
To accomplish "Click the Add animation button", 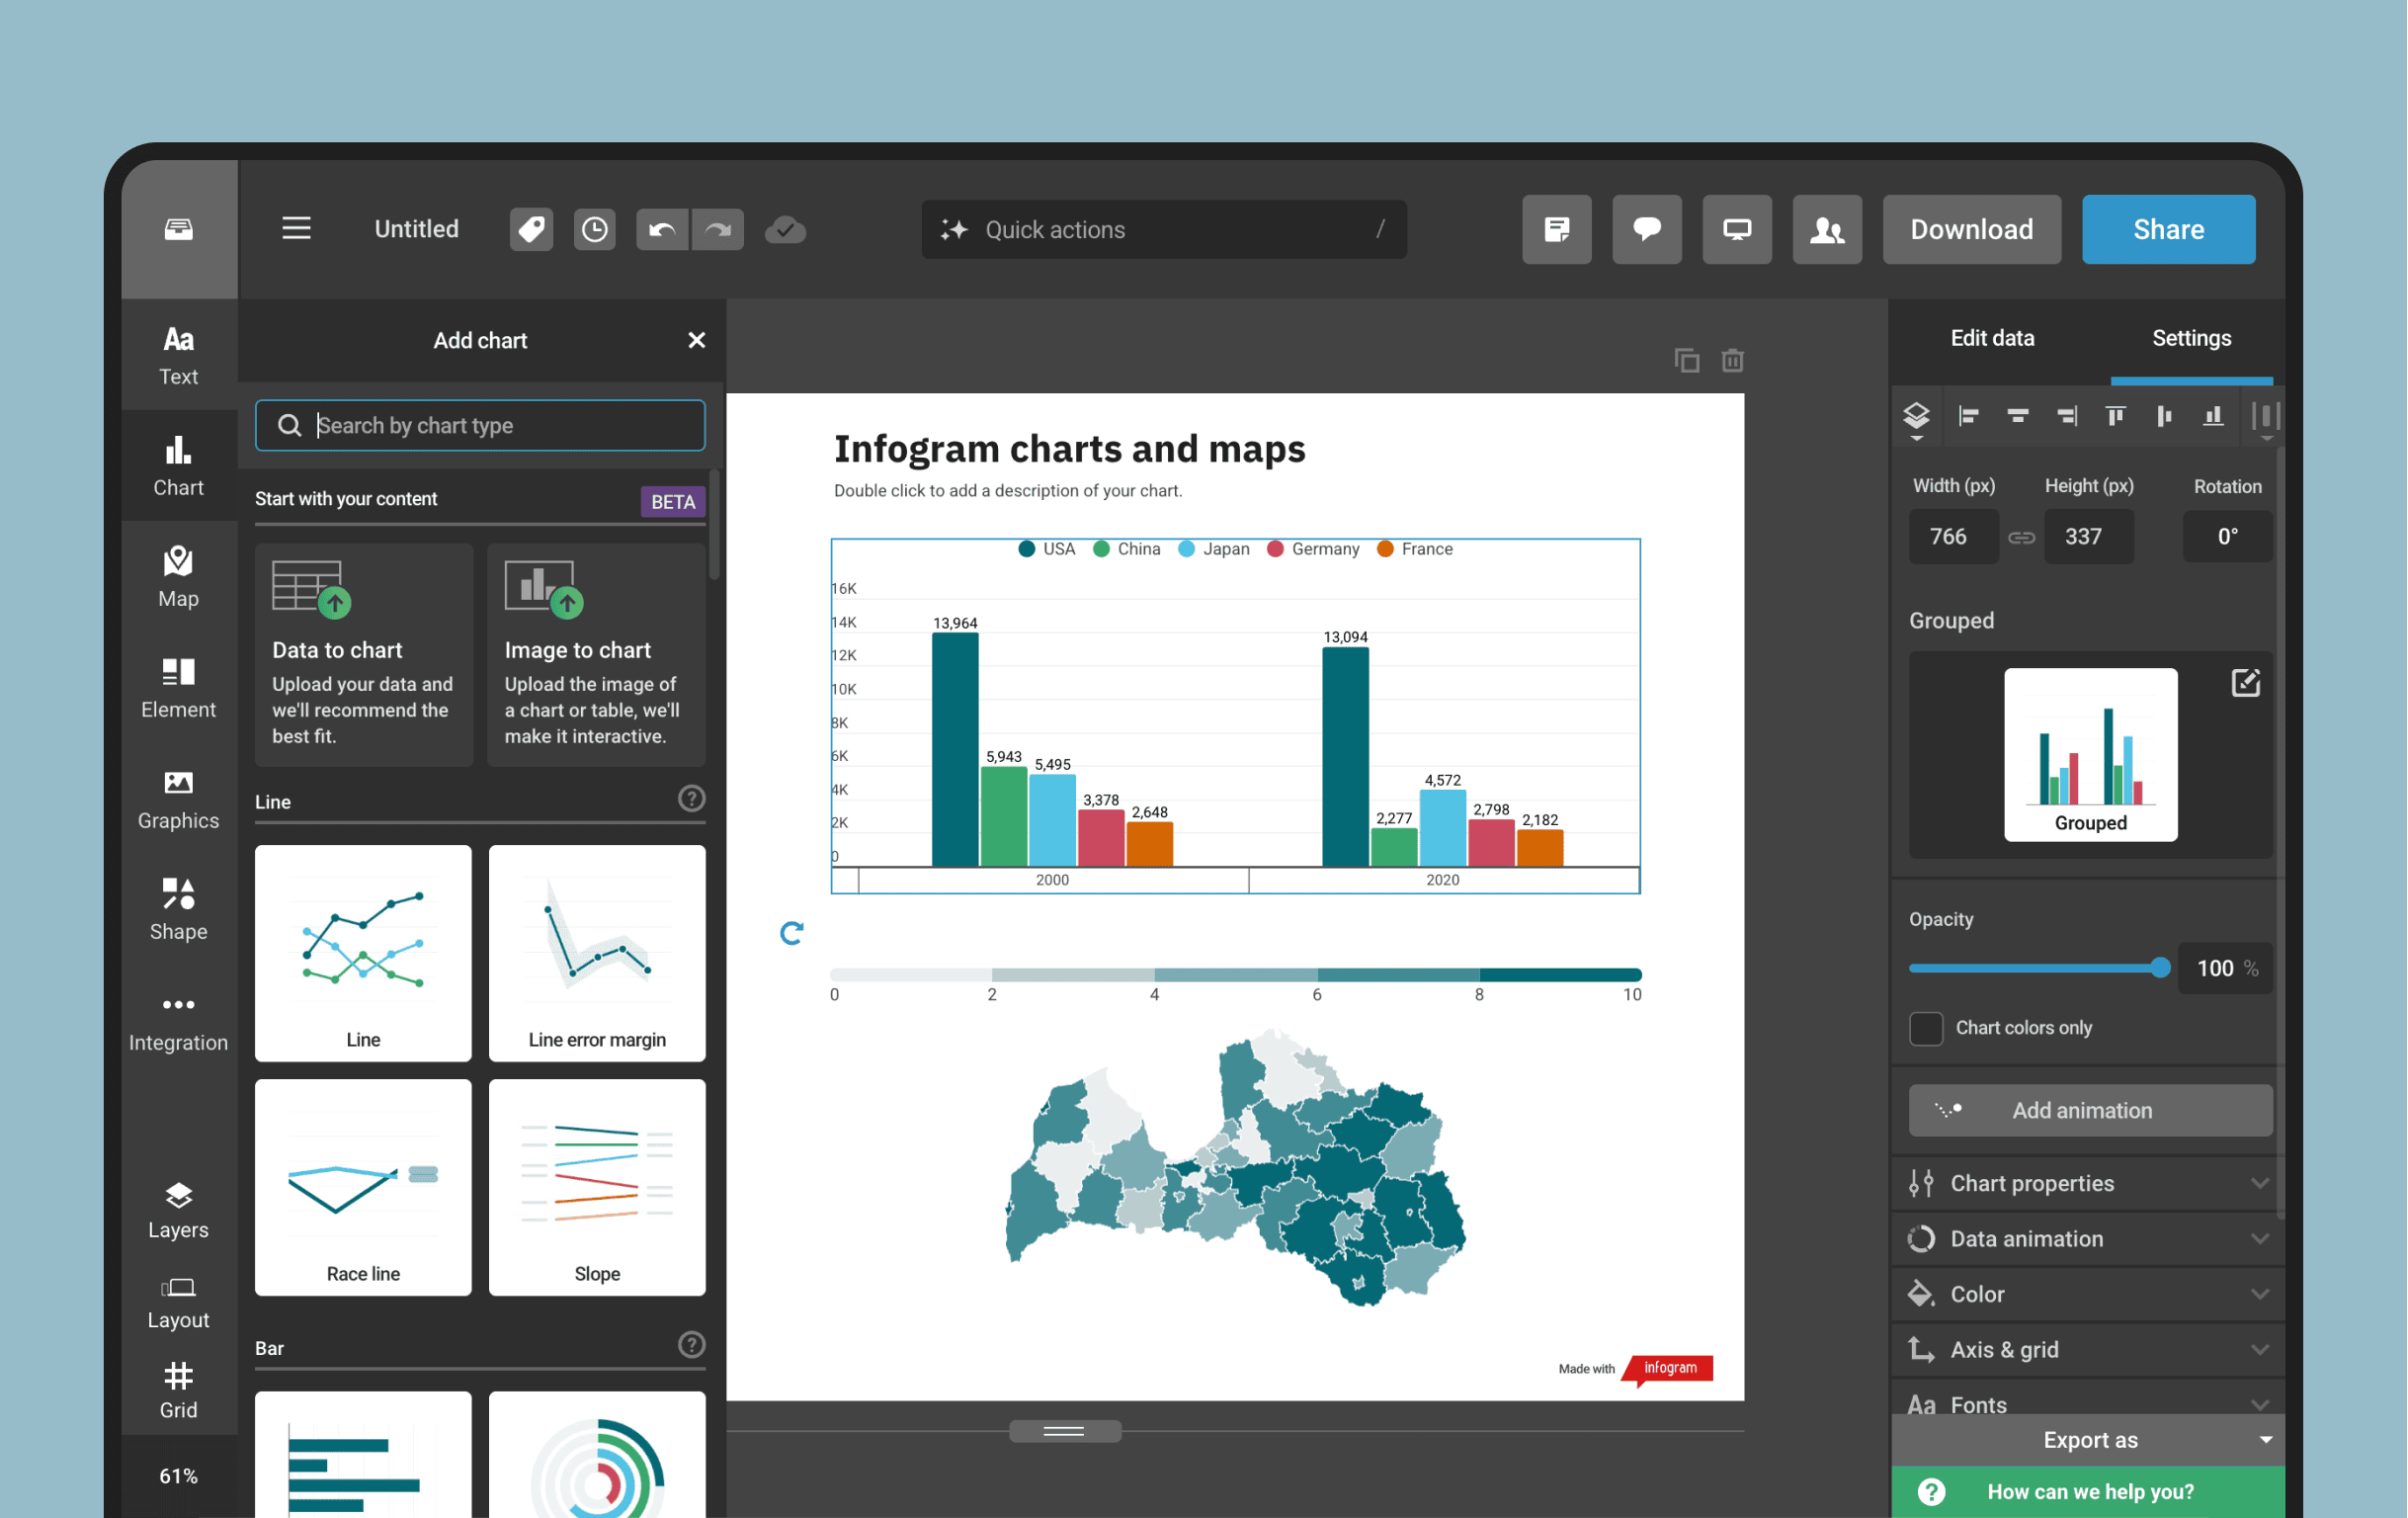I will tap(2089, 1110).
